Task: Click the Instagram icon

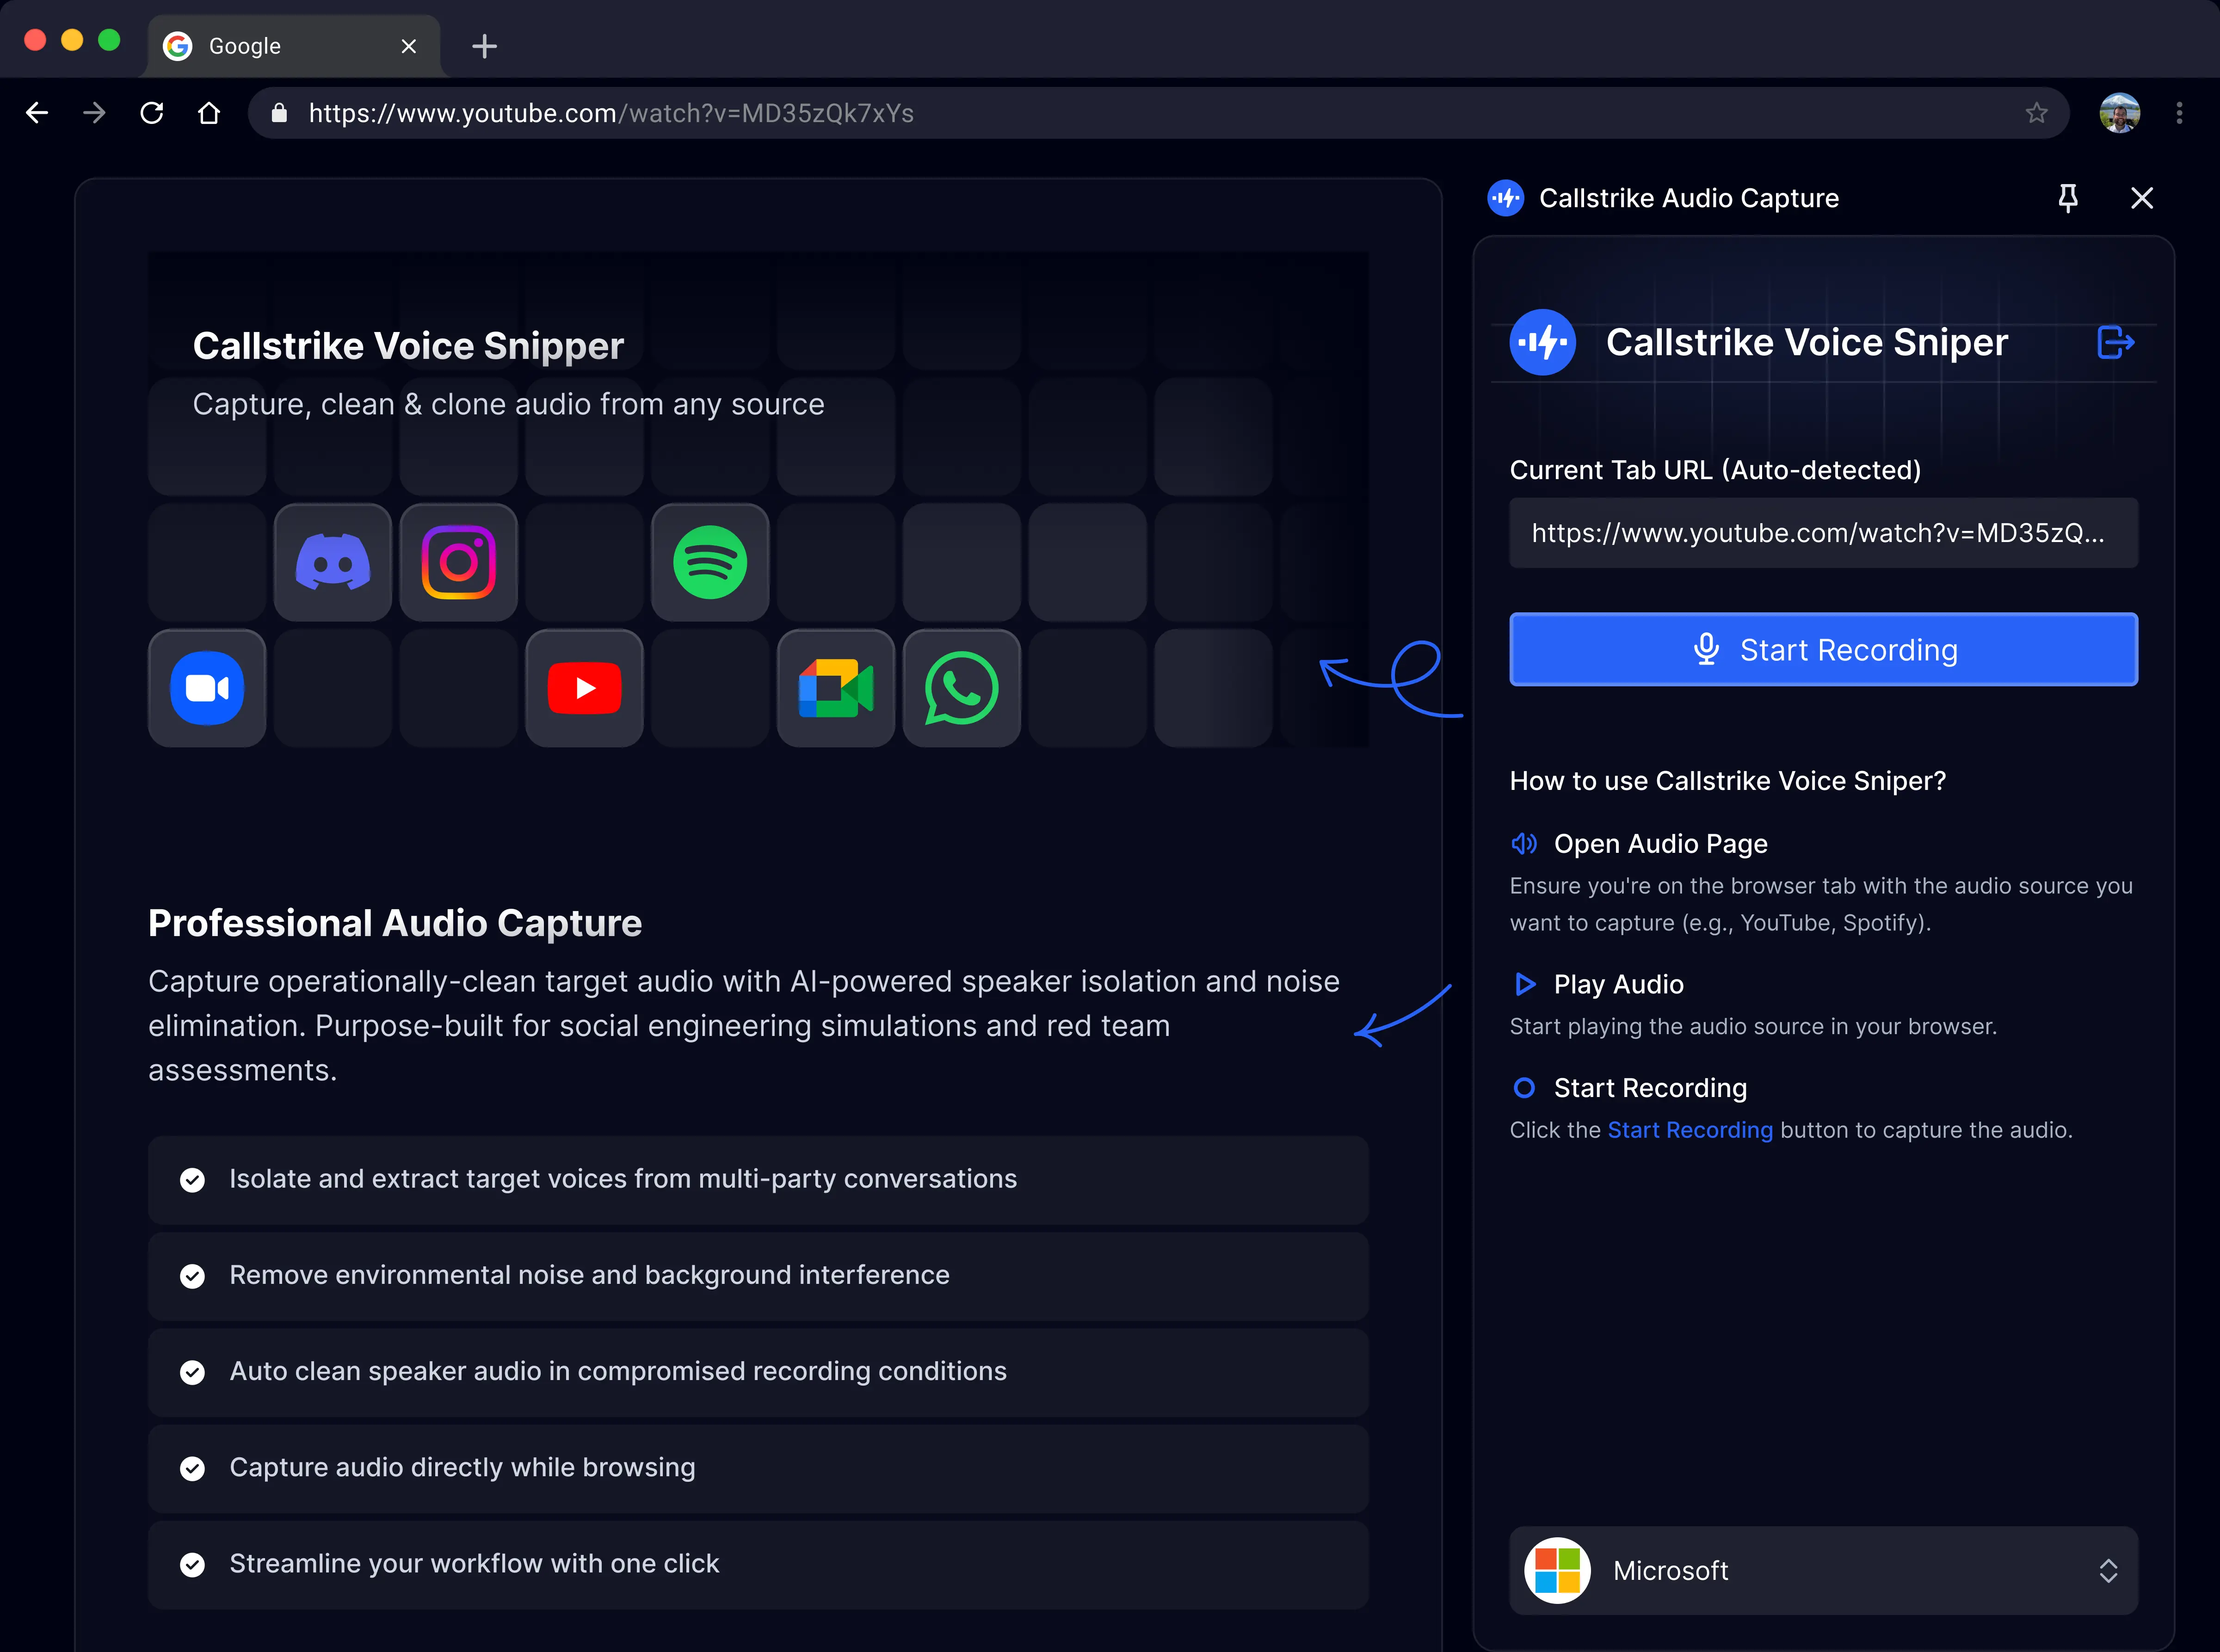Action: point(458,562)
